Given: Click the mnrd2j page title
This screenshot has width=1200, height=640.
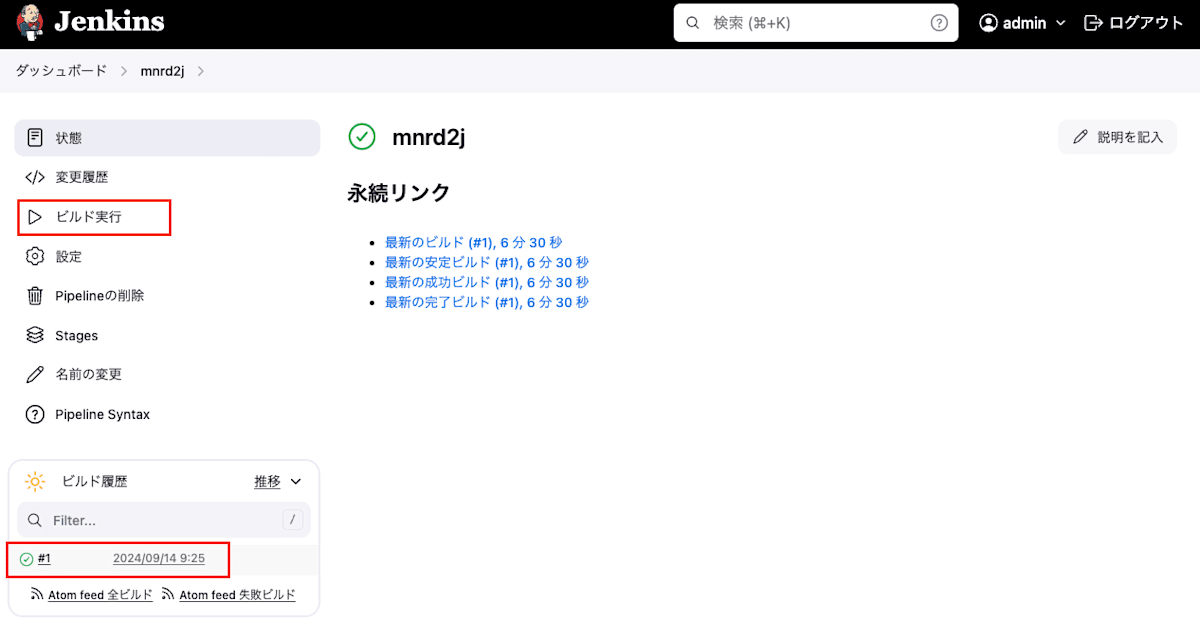Looking at the screenshot, I should 429,138.
